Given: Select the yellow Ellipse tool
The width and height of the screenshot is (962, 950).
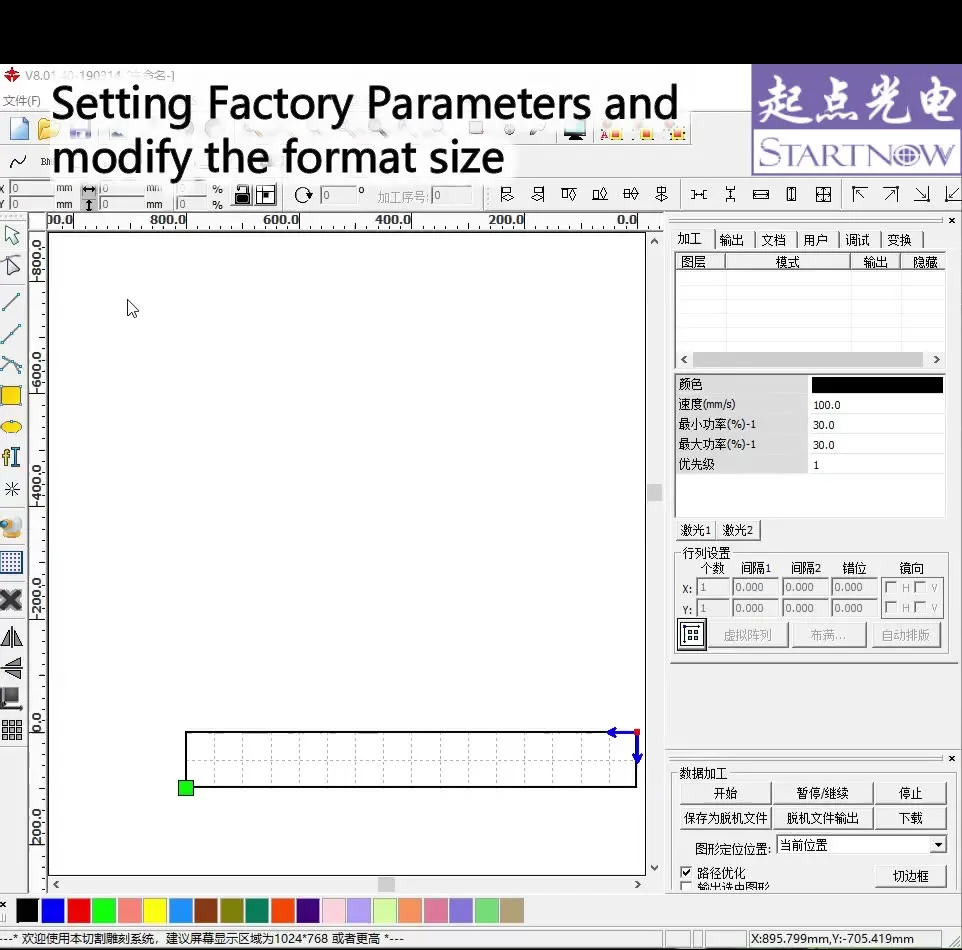Looking at the screenshot, I should pos(12,427).
